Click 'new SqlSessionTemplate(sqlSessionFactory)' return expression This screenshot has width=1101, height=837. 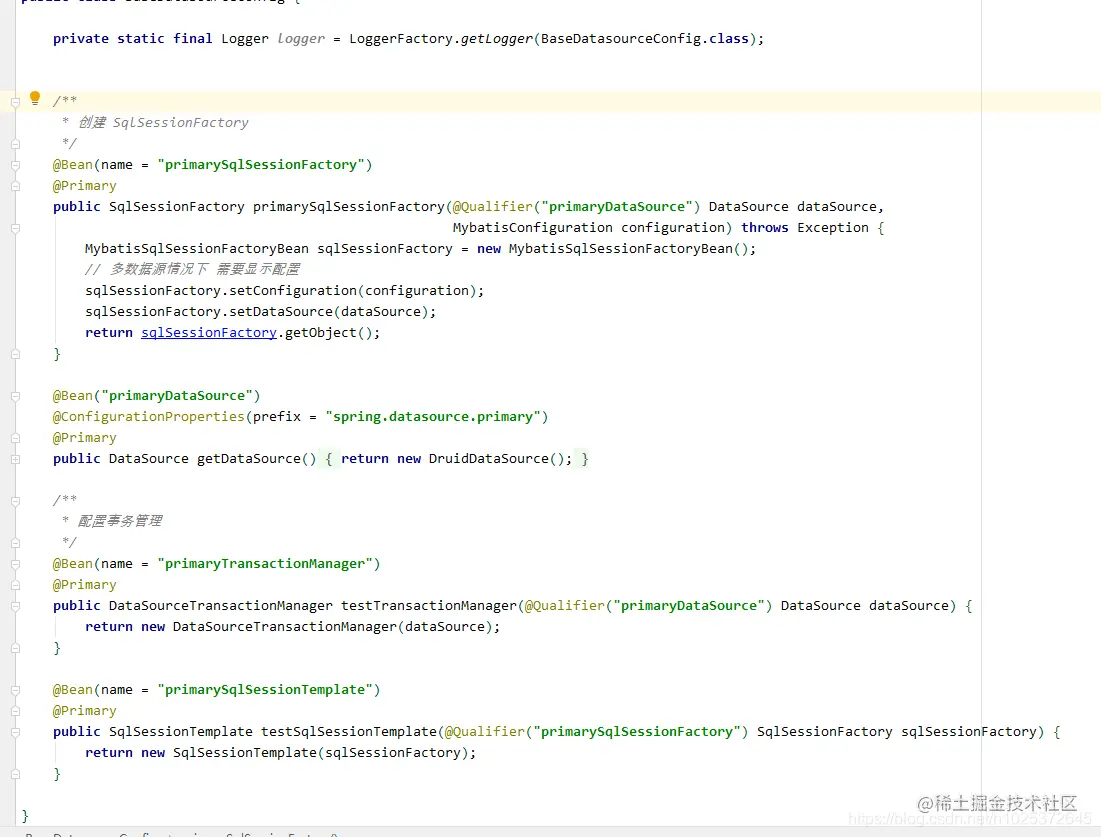pos(304,753)
